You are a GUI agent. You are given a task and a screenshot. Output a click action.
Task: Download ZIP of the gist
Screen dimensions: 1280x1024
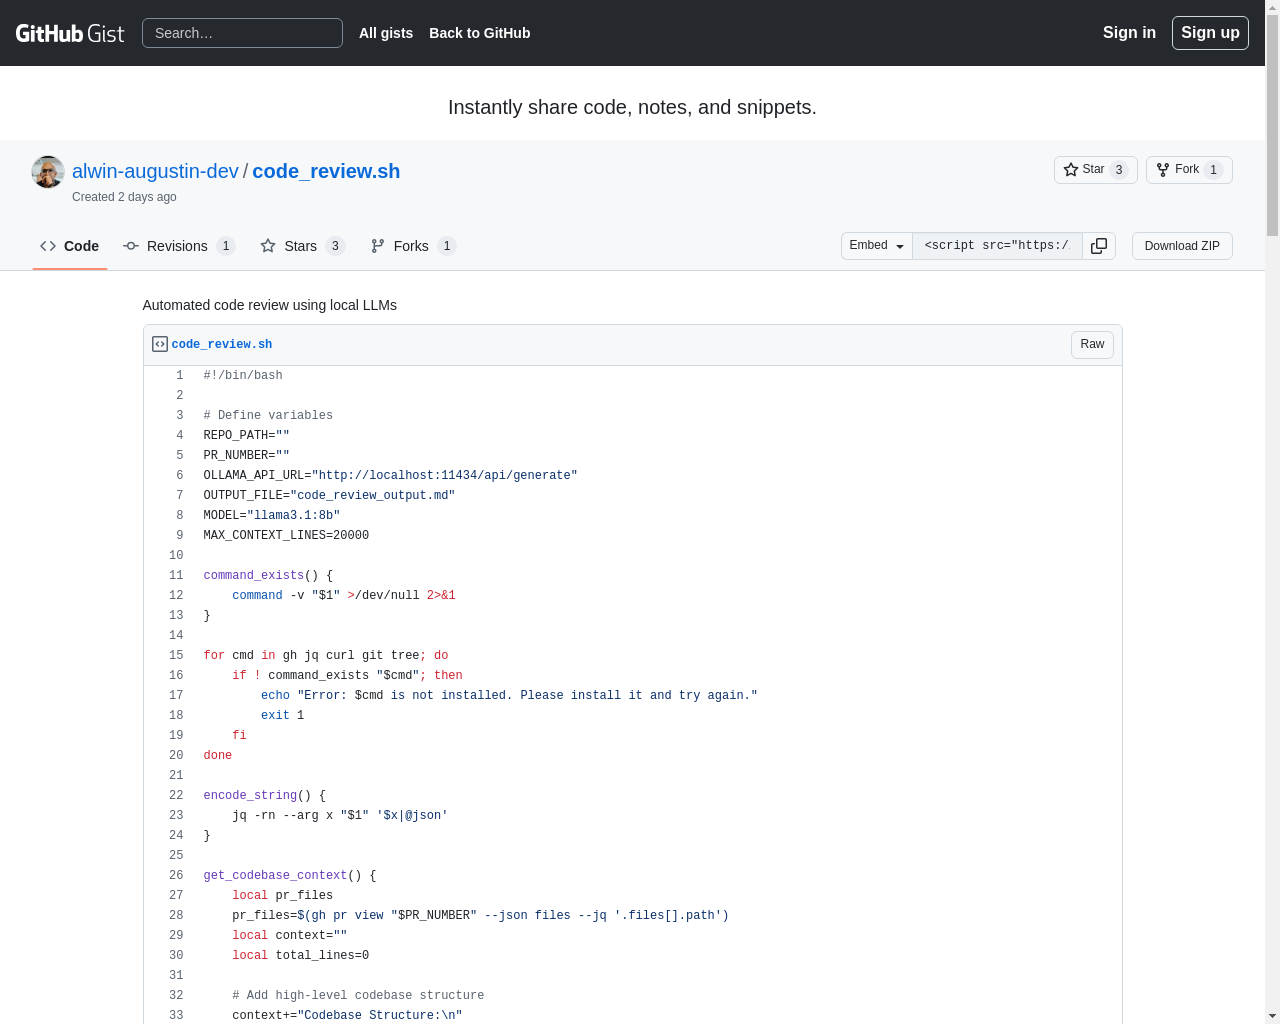pyautogui.click(x=1182, y=246)
